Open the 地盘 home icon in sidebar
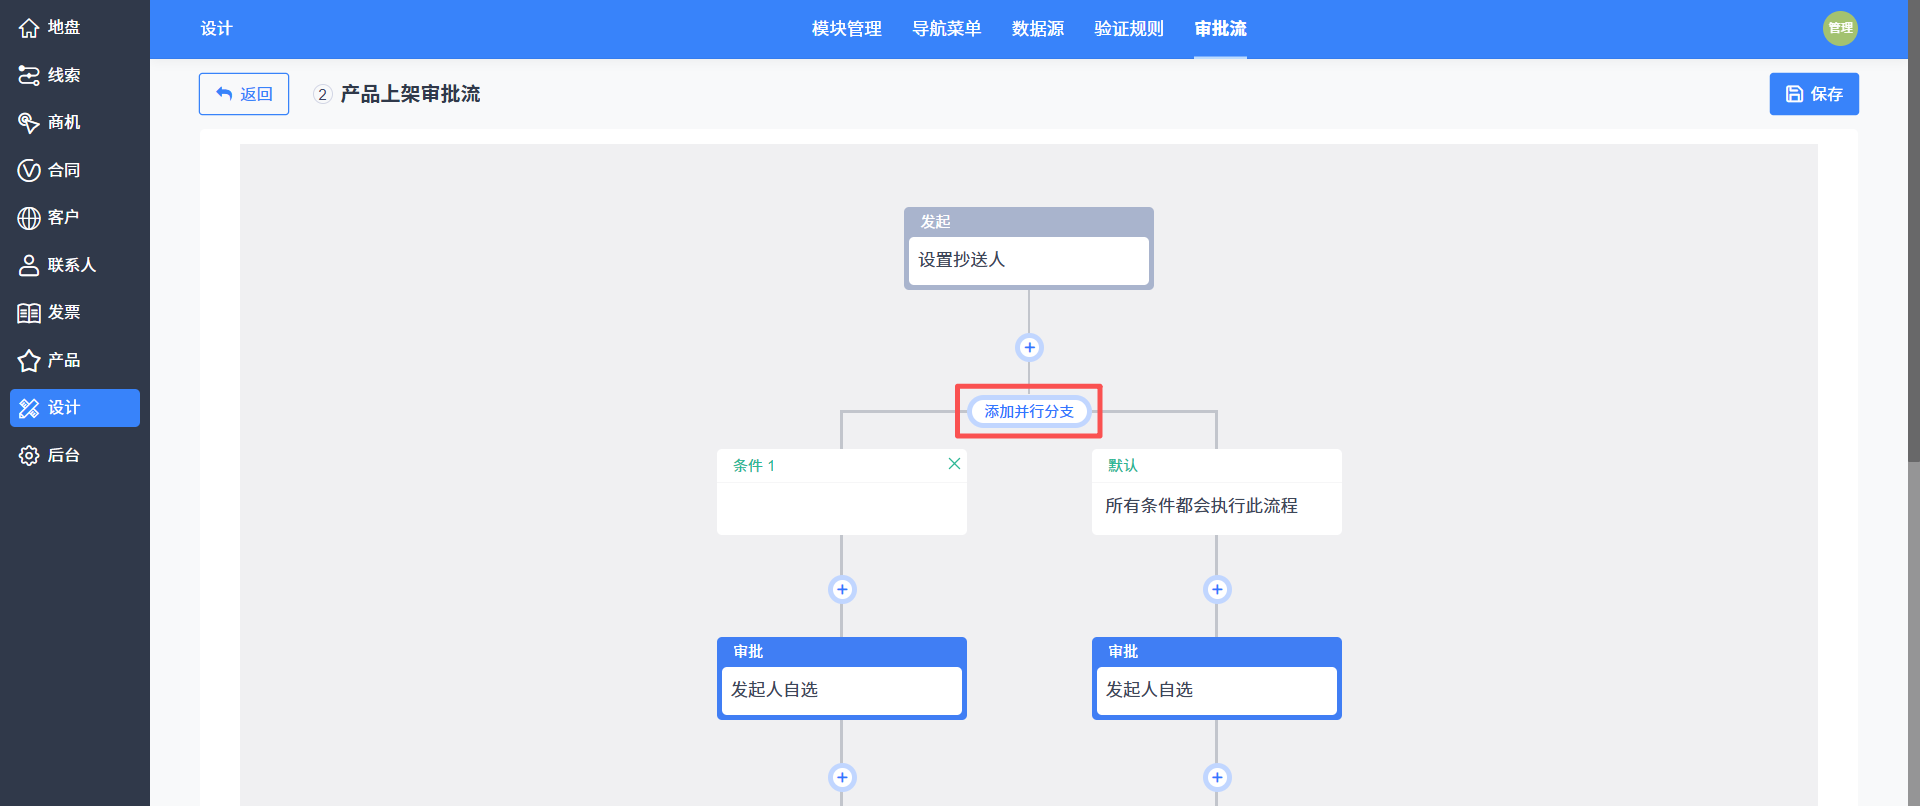Image resolution: width=1920 pixels, height=806 pixels. pyautogui.click(x=29, y=28)
